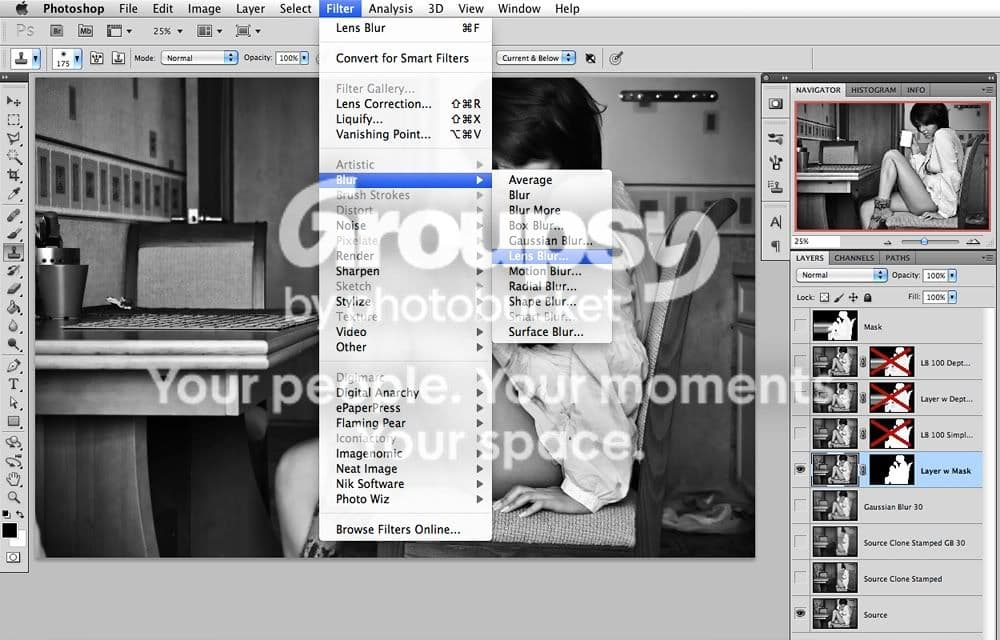
Task: Select the 3D Rotate tool
Action: tap(13, 443)
